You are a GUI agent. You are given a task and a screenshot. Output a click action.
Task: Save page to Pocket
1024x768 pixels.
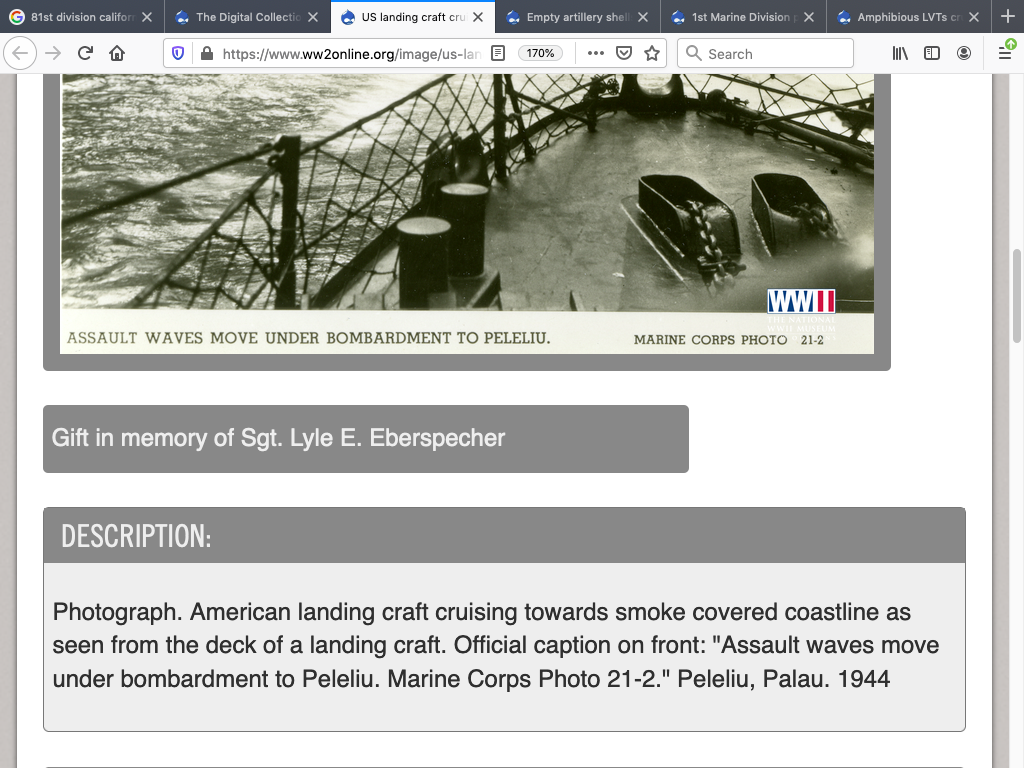tap(624, 53)
